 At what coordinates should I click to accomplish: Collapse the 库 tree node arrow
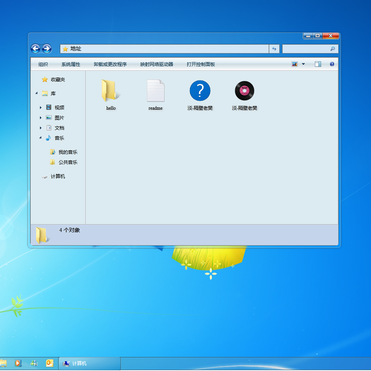point(37,94)
